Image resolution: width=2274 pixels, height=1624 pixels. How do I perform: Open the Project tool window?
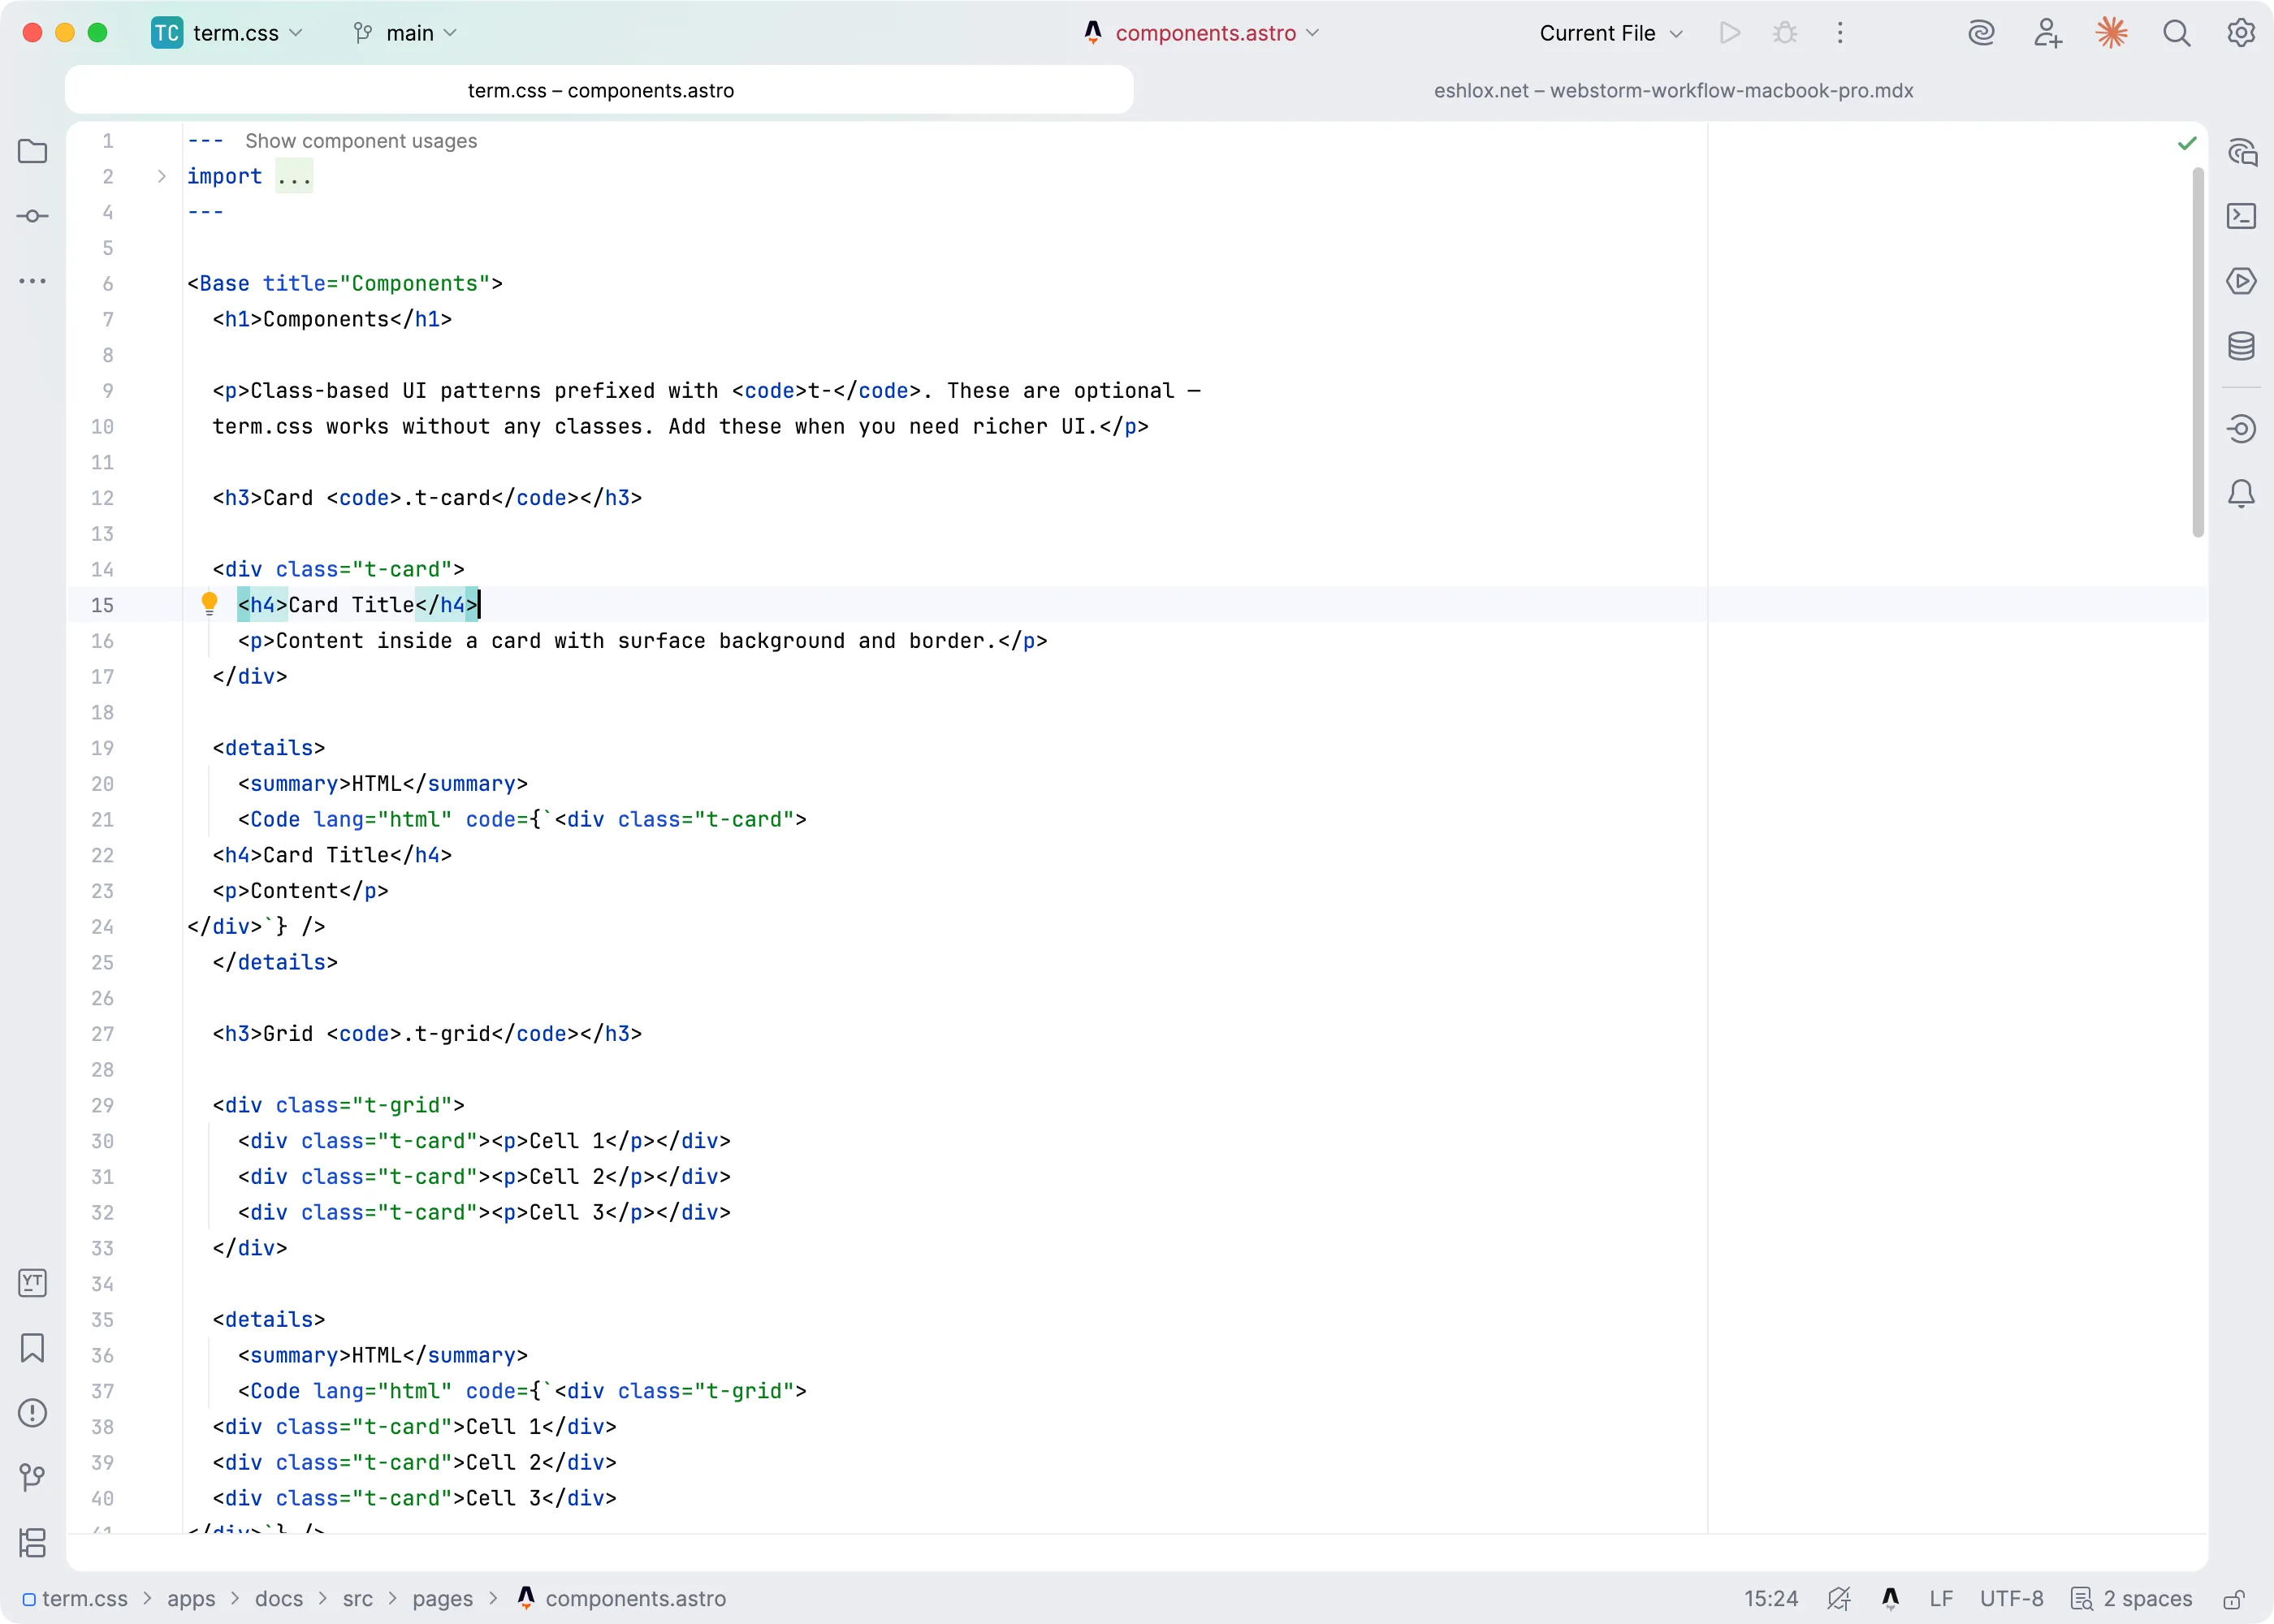tap(33, 150)
